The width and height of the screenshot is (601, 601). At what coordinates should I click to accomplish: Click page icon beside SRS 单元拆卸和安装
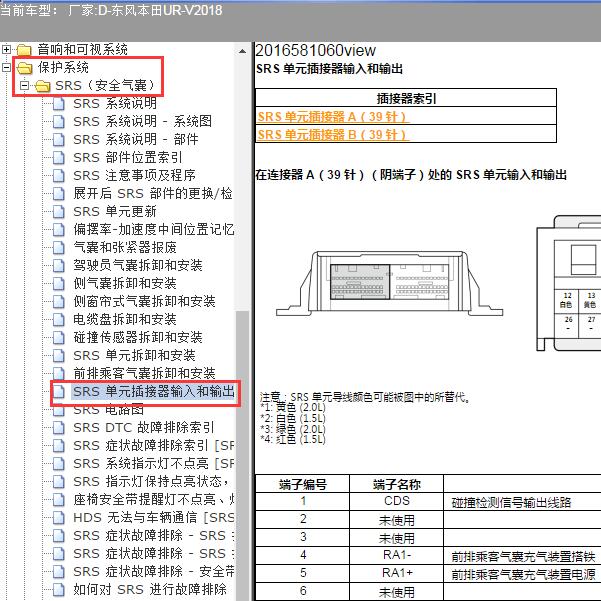(59, 356)
